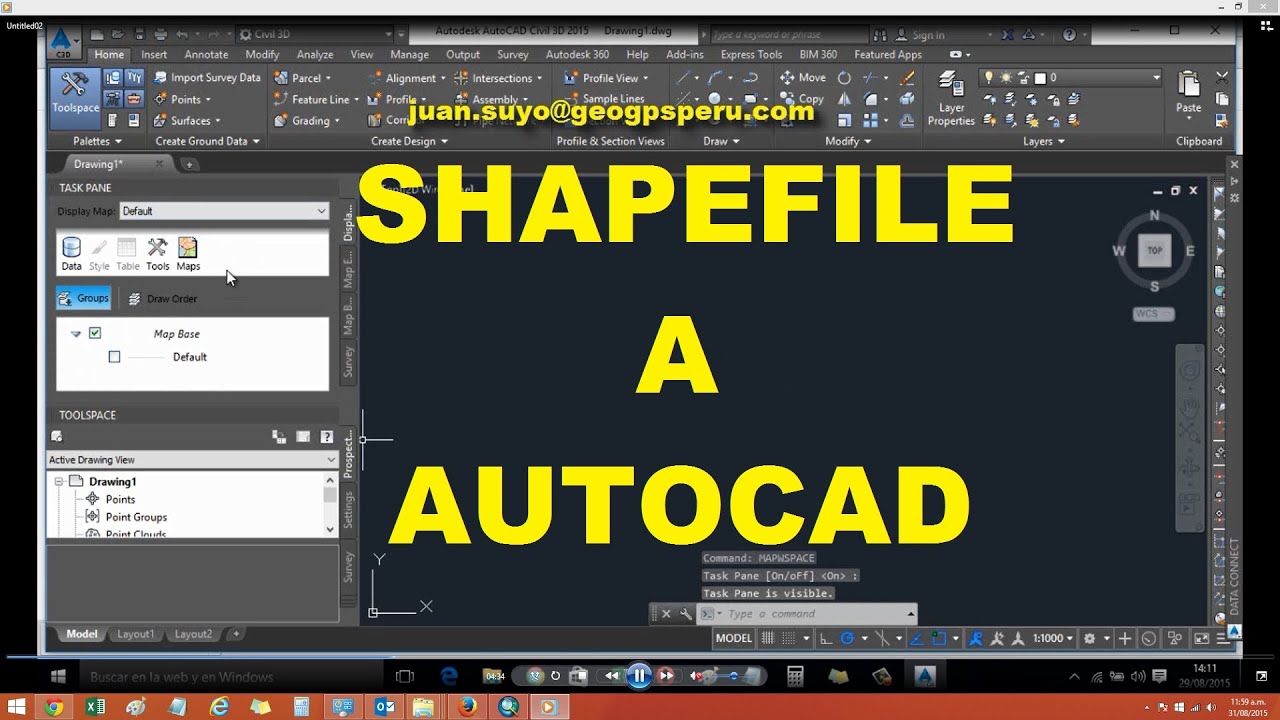Toggle the Default layer checkbox

(114, 357)
